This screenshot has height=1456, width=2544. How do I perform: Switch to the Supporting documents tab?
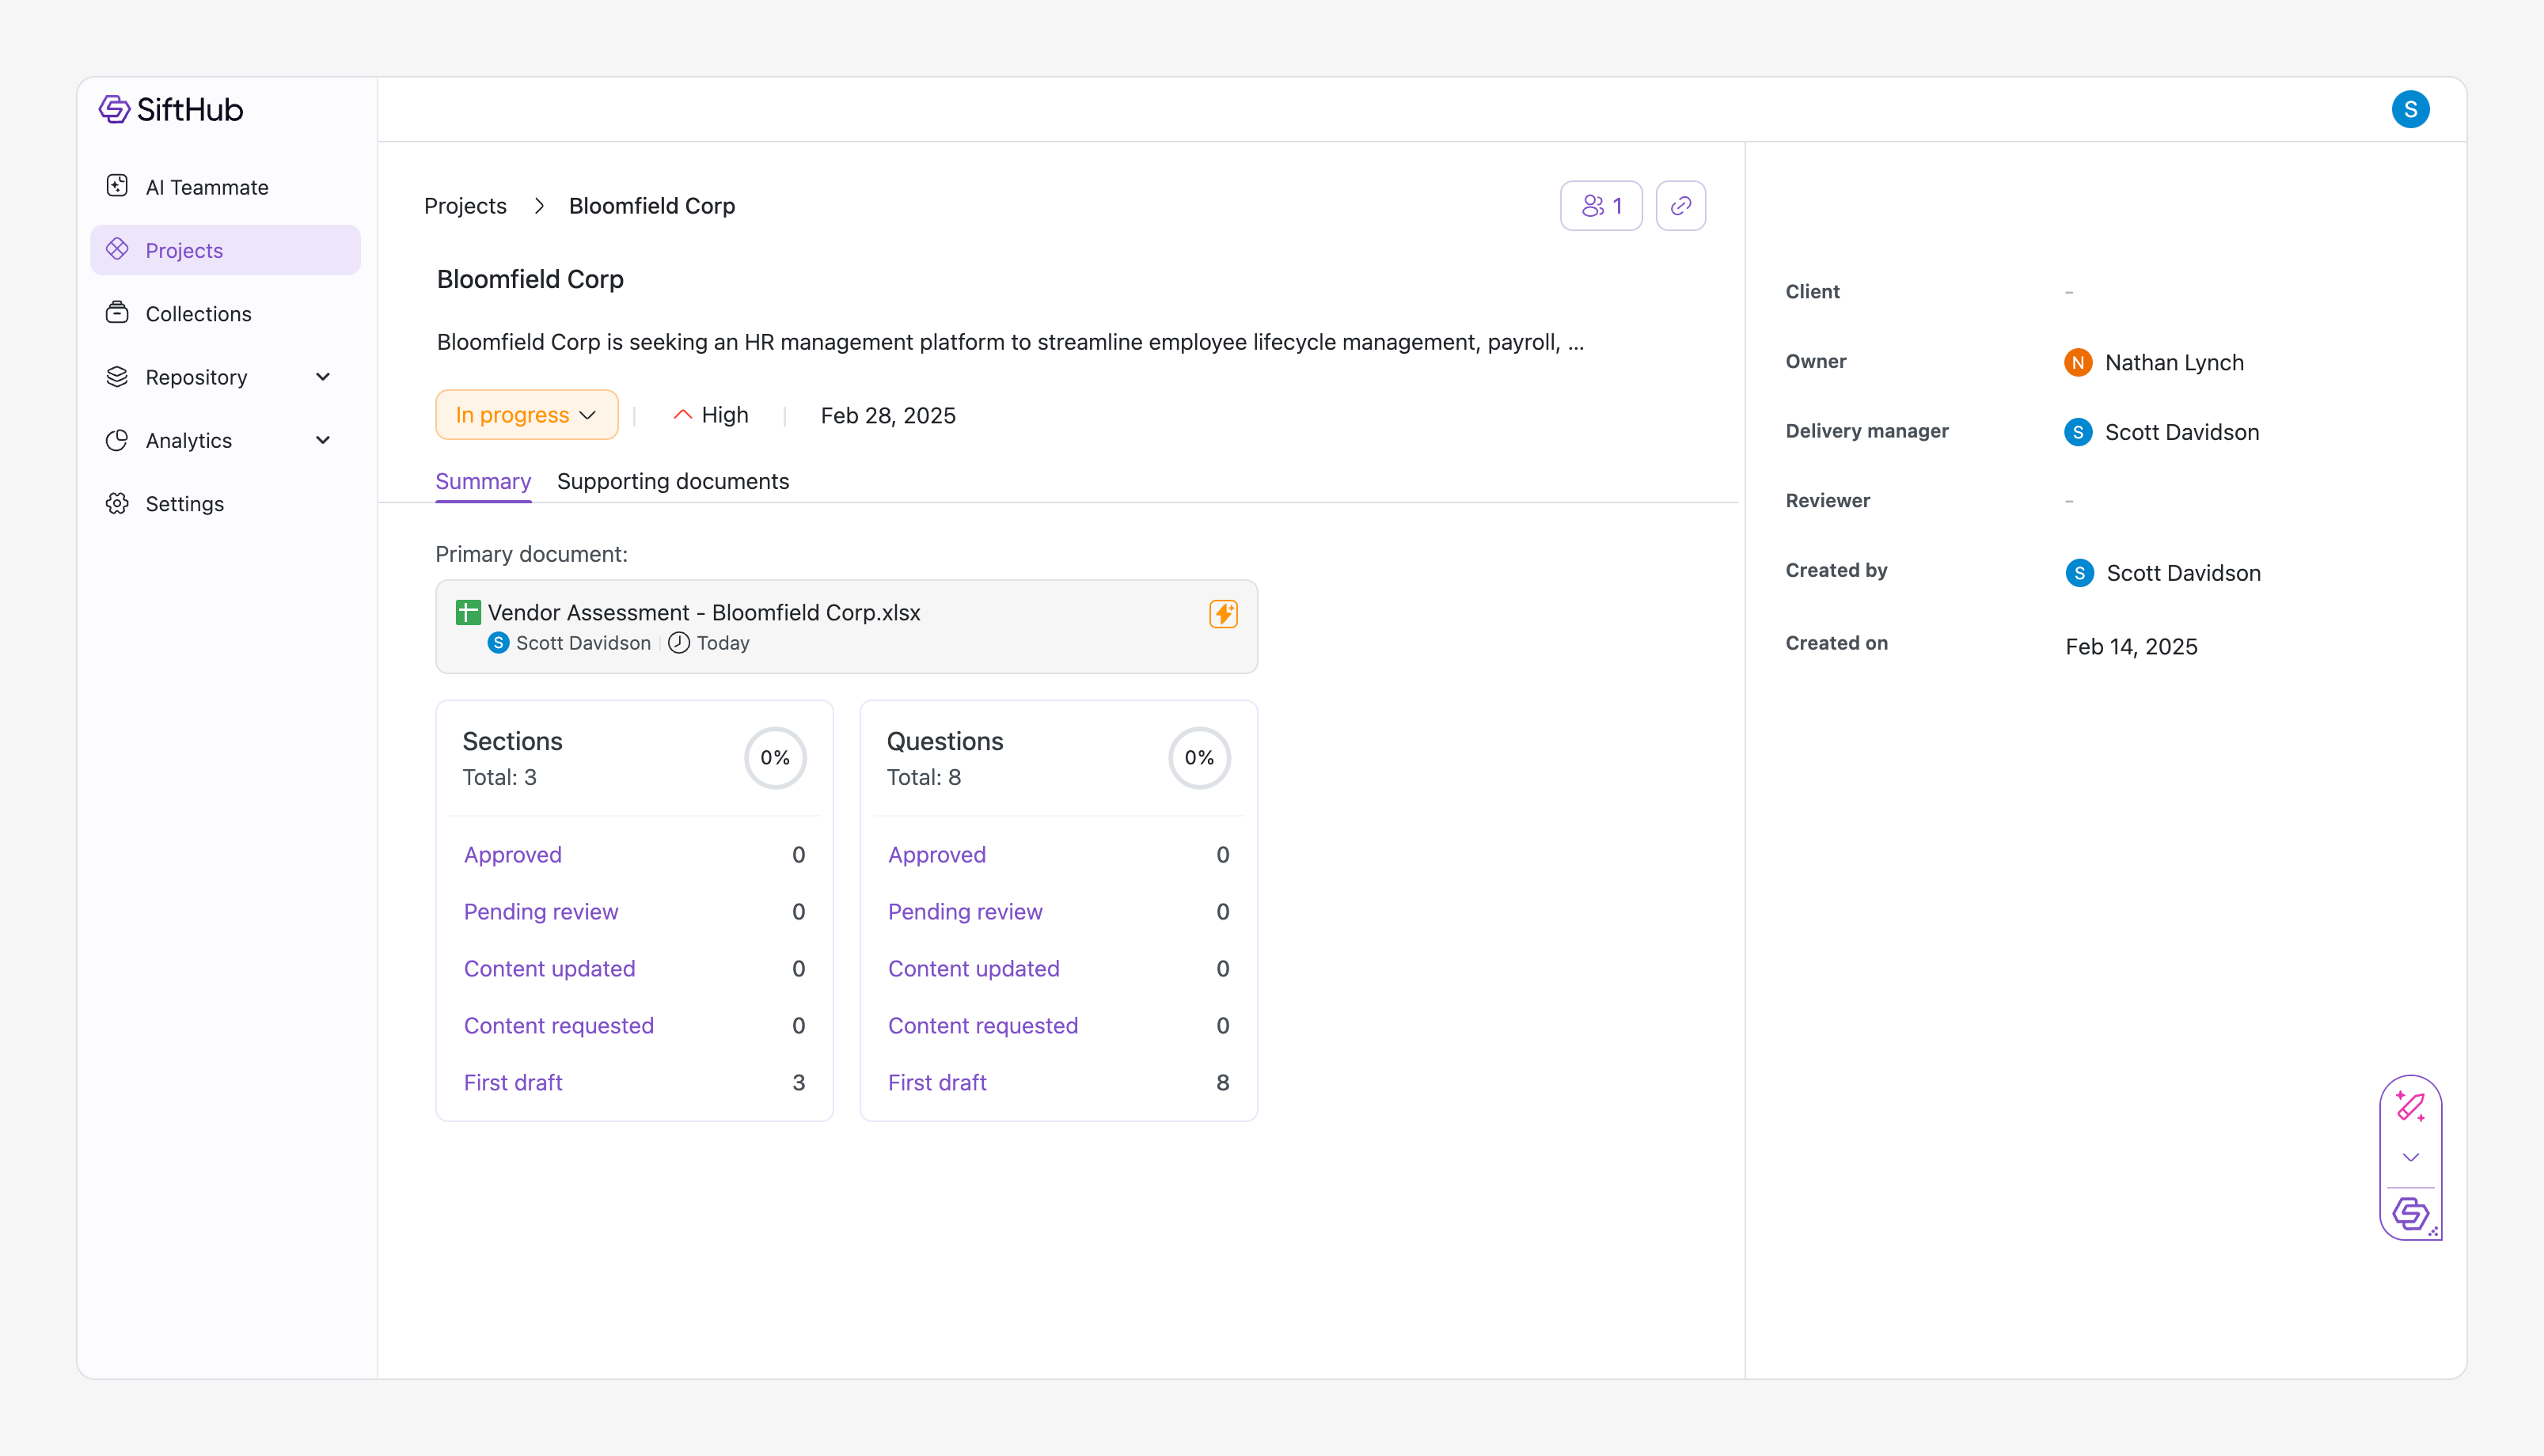pos(673,481)
